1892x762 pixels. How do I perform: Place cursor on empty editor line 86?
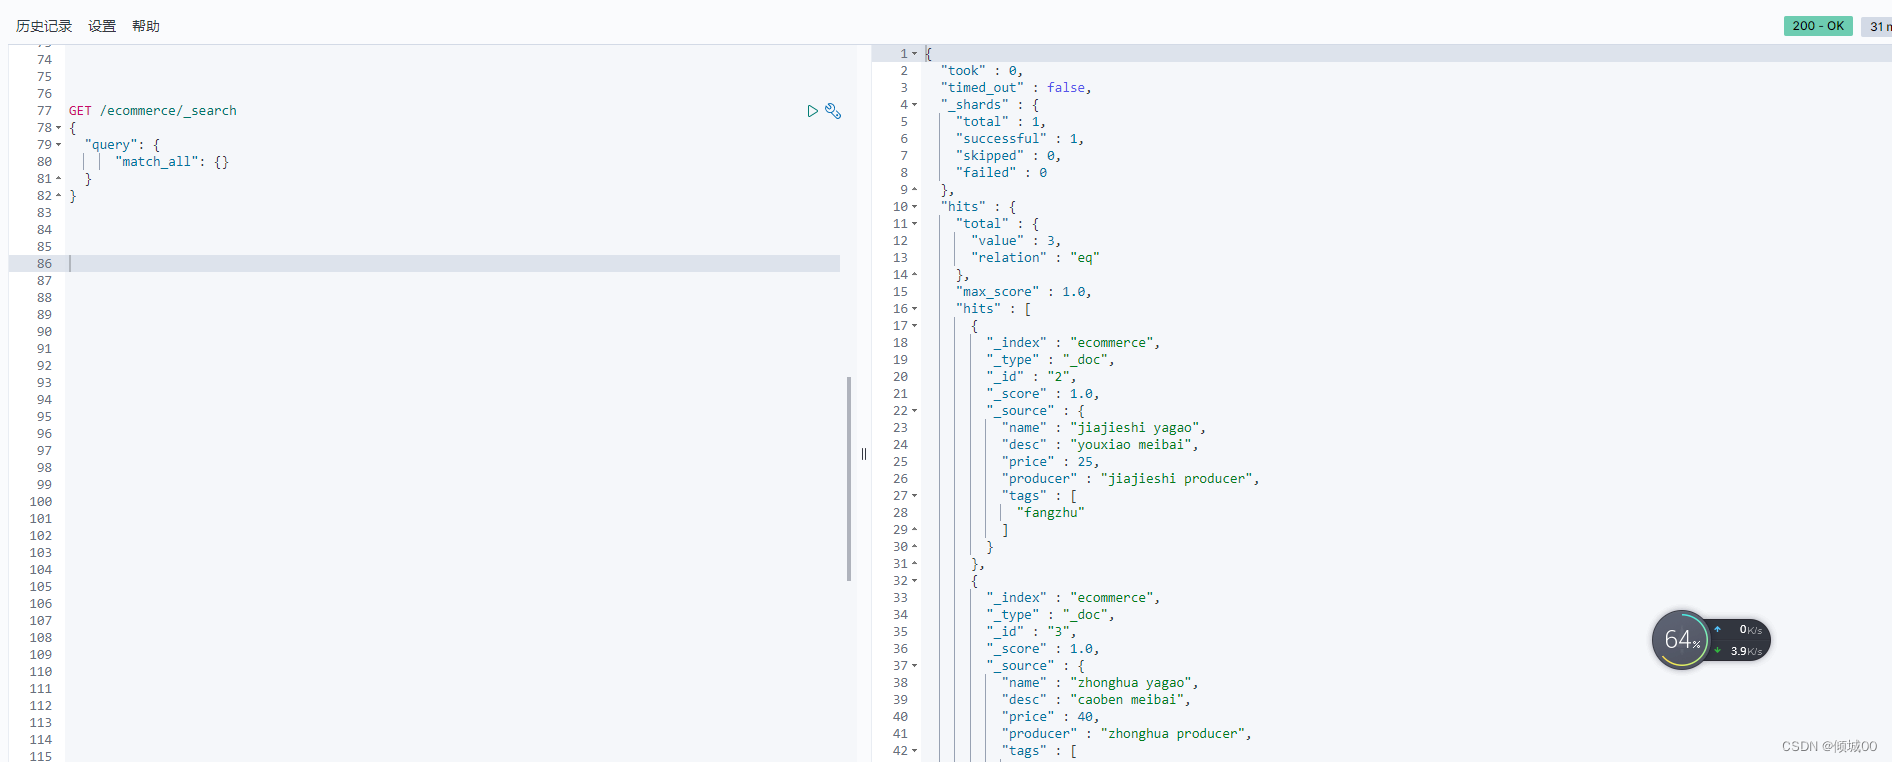[454, 264]
